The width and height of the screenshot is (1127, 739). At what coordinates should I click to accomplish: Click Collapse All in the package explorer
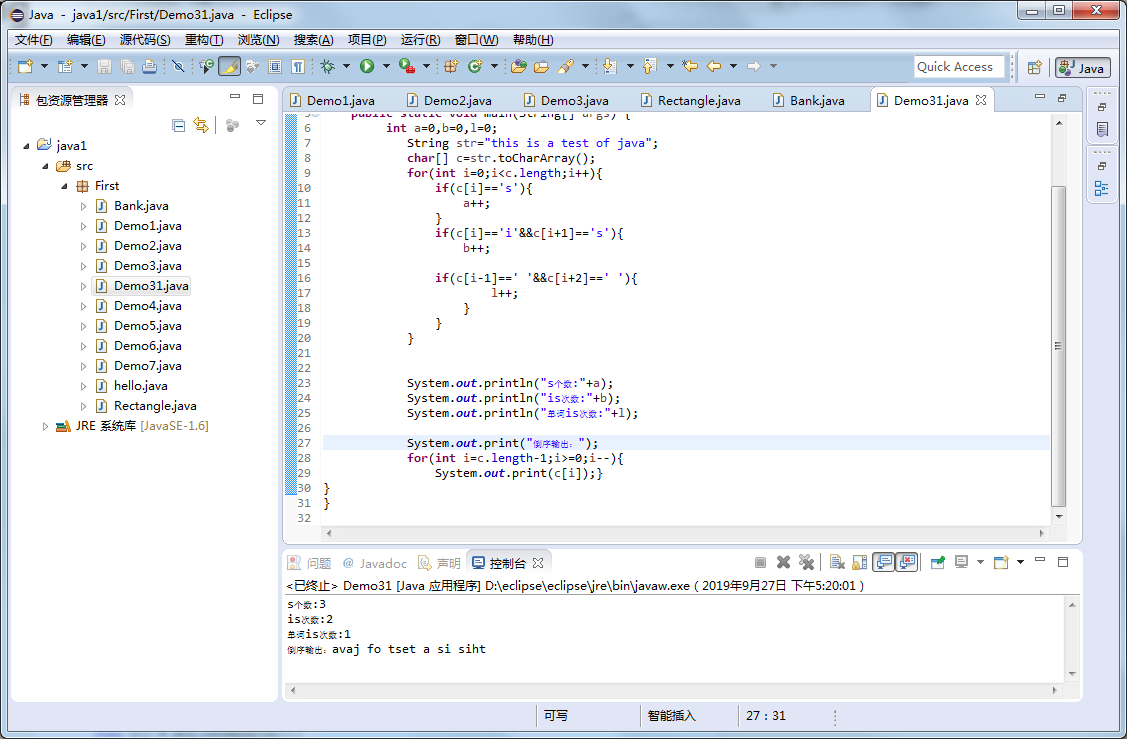[x=179, y=126]
